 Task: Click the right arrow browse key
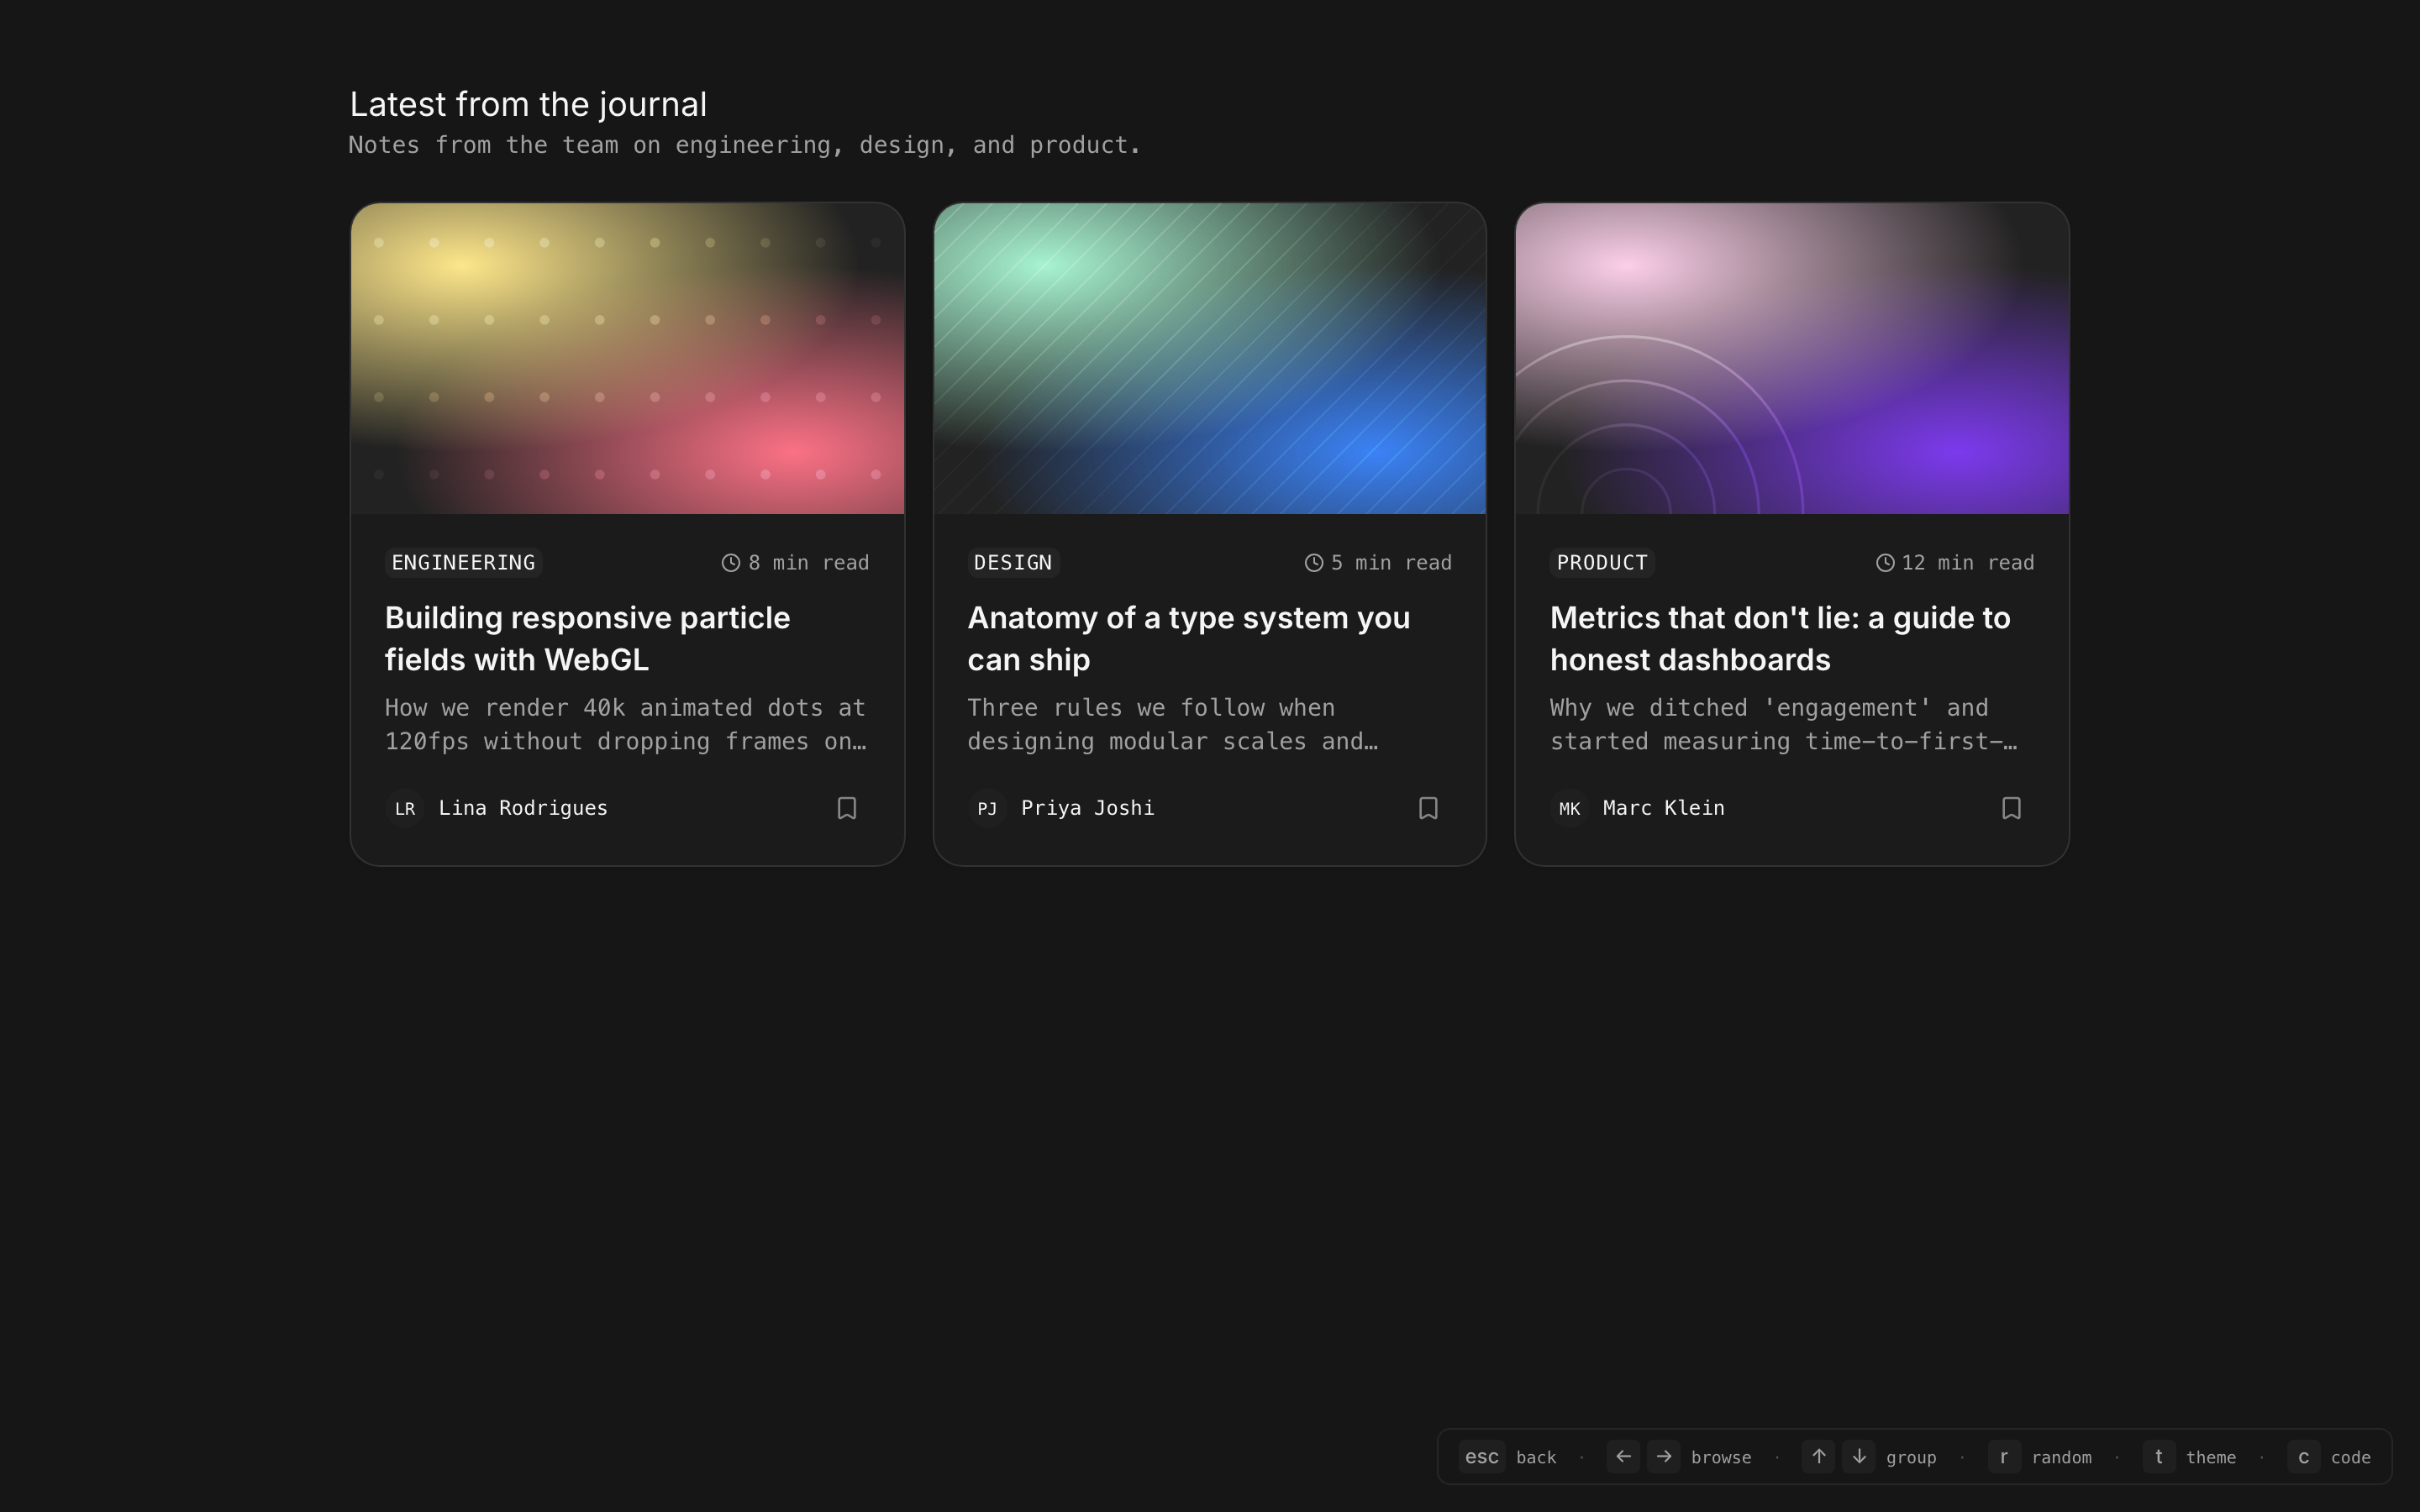(x=1664, y=1457)
